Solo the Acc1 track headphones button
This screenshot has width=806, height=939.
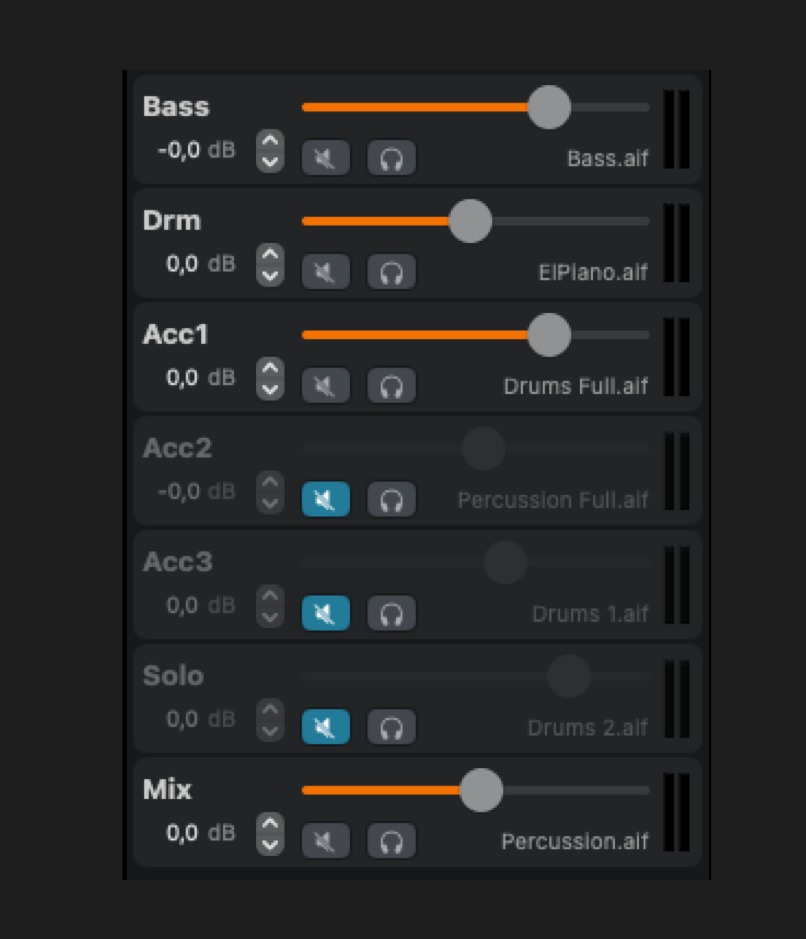tap(391, 386)
